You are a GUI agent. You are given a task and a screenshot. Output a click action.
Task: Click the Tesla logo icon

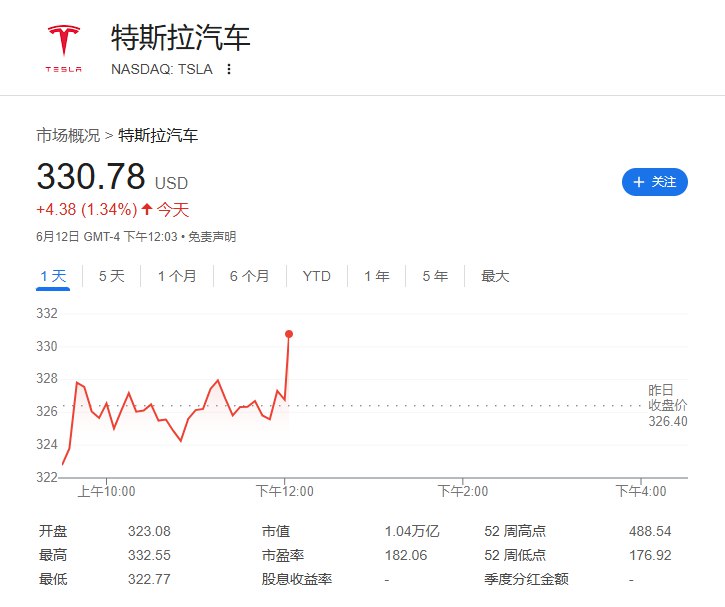click(x=64, y=48)
